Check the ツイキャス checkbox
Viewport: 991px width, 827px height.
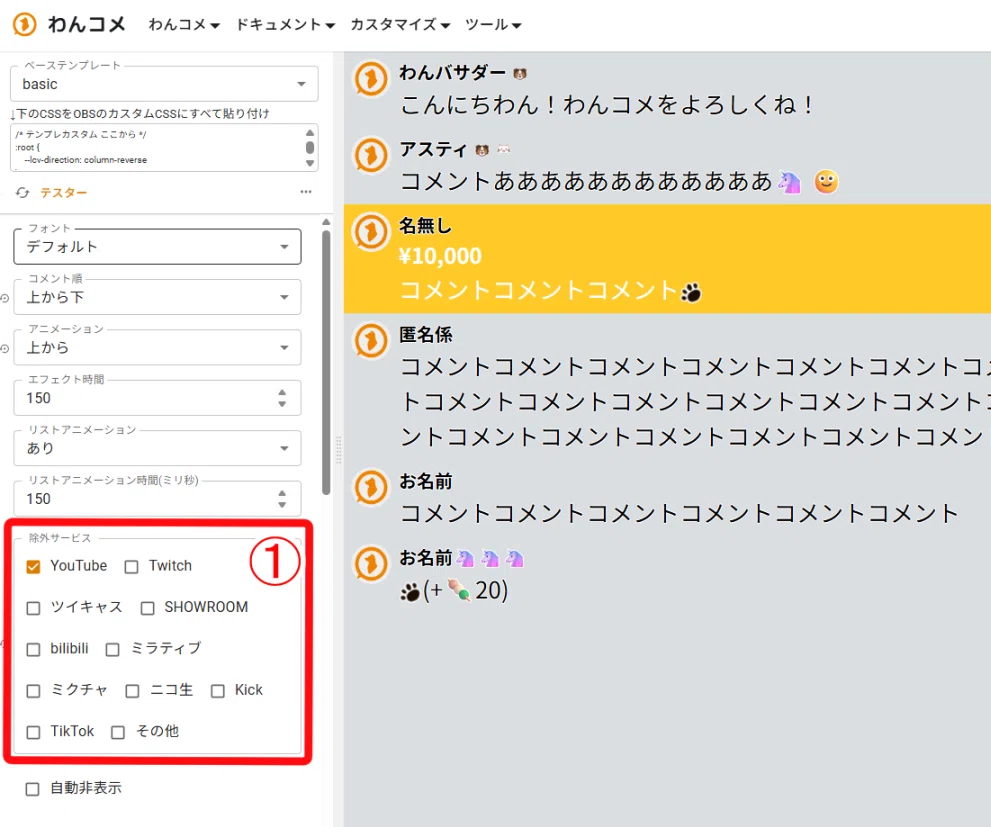click(33, 608)
